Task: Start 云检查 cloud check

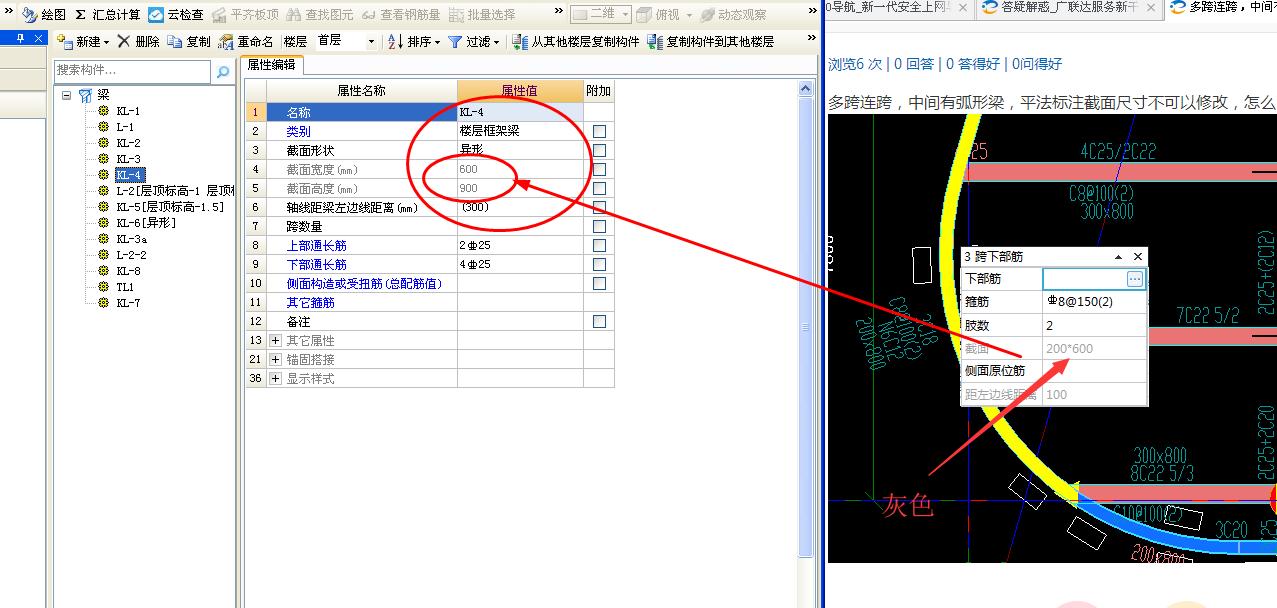Action: coord(176,15)
